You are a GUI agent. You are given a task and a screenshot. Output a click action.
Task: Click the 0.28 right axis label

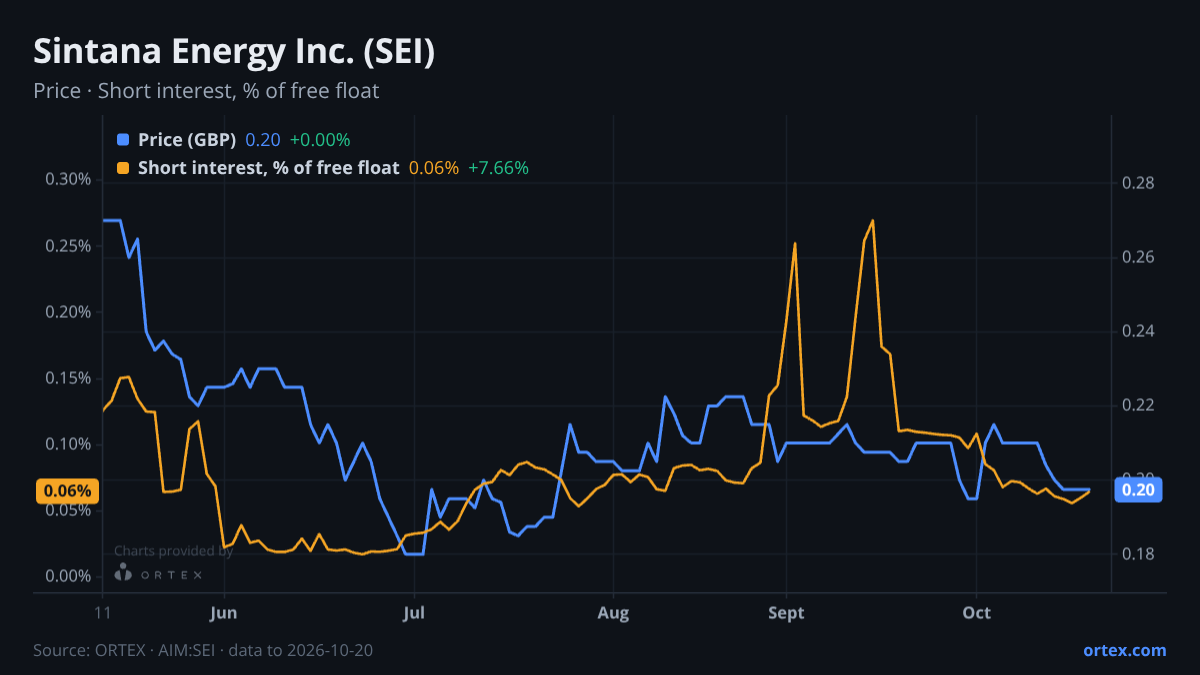pos(1139,183)
